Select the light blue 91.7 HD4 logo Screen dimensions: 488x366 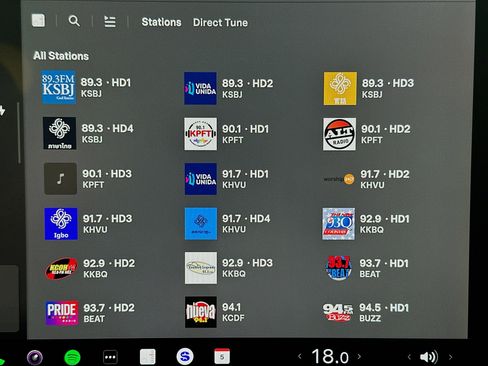pos(201,224)
